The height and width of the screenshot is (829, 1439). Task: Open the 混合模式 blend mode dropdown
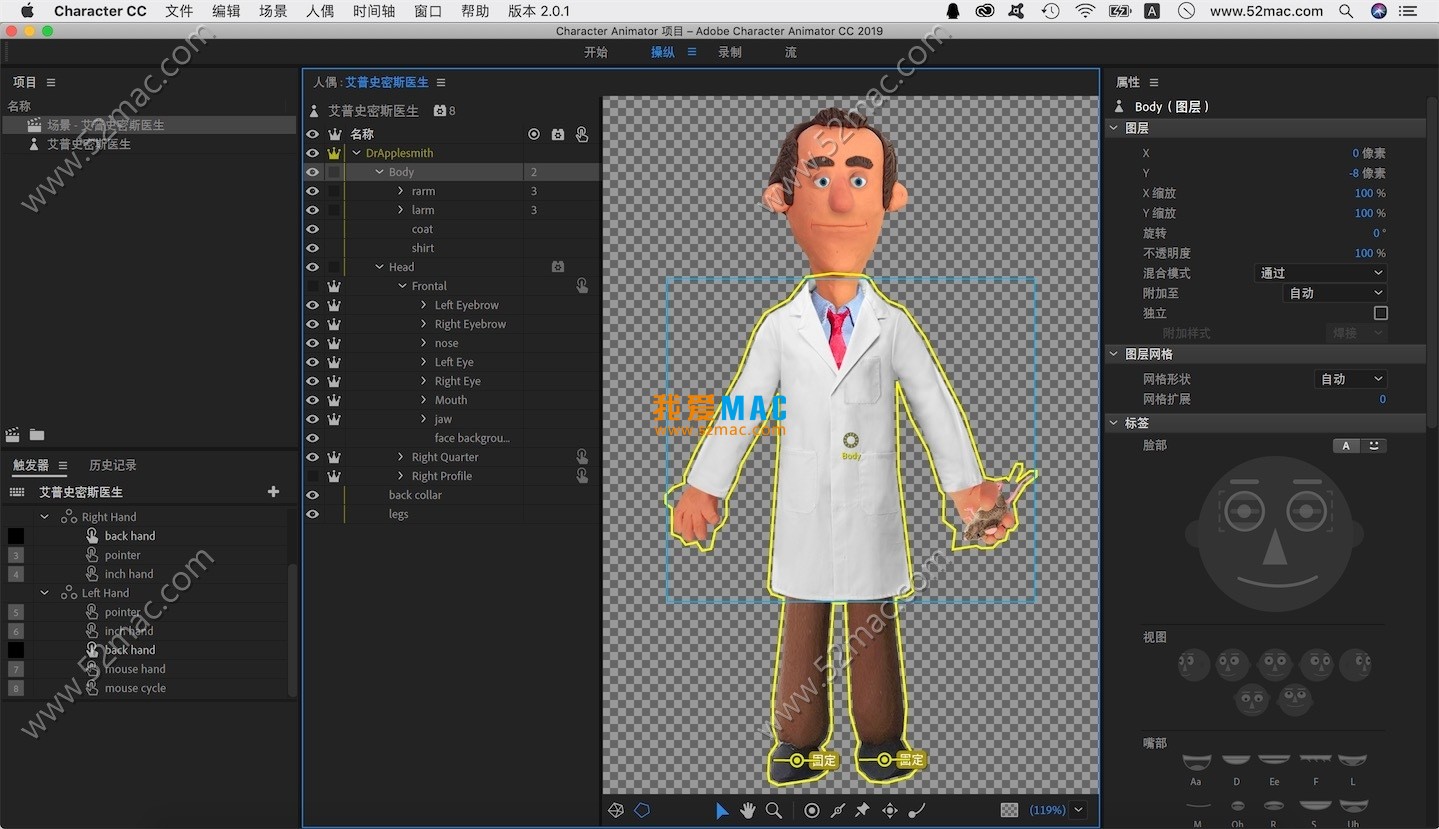tap(1321, 273)
